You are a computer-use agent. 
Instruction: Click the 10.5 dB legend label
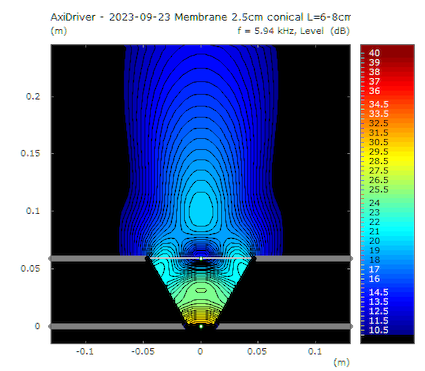point(379,330)
